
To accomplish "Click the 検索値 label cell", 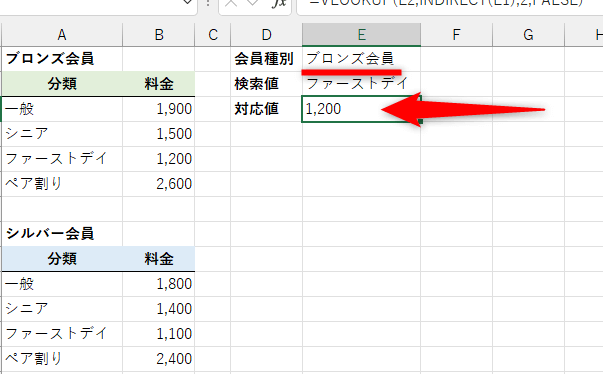I will pyautogui.click(x=267, y=84).
